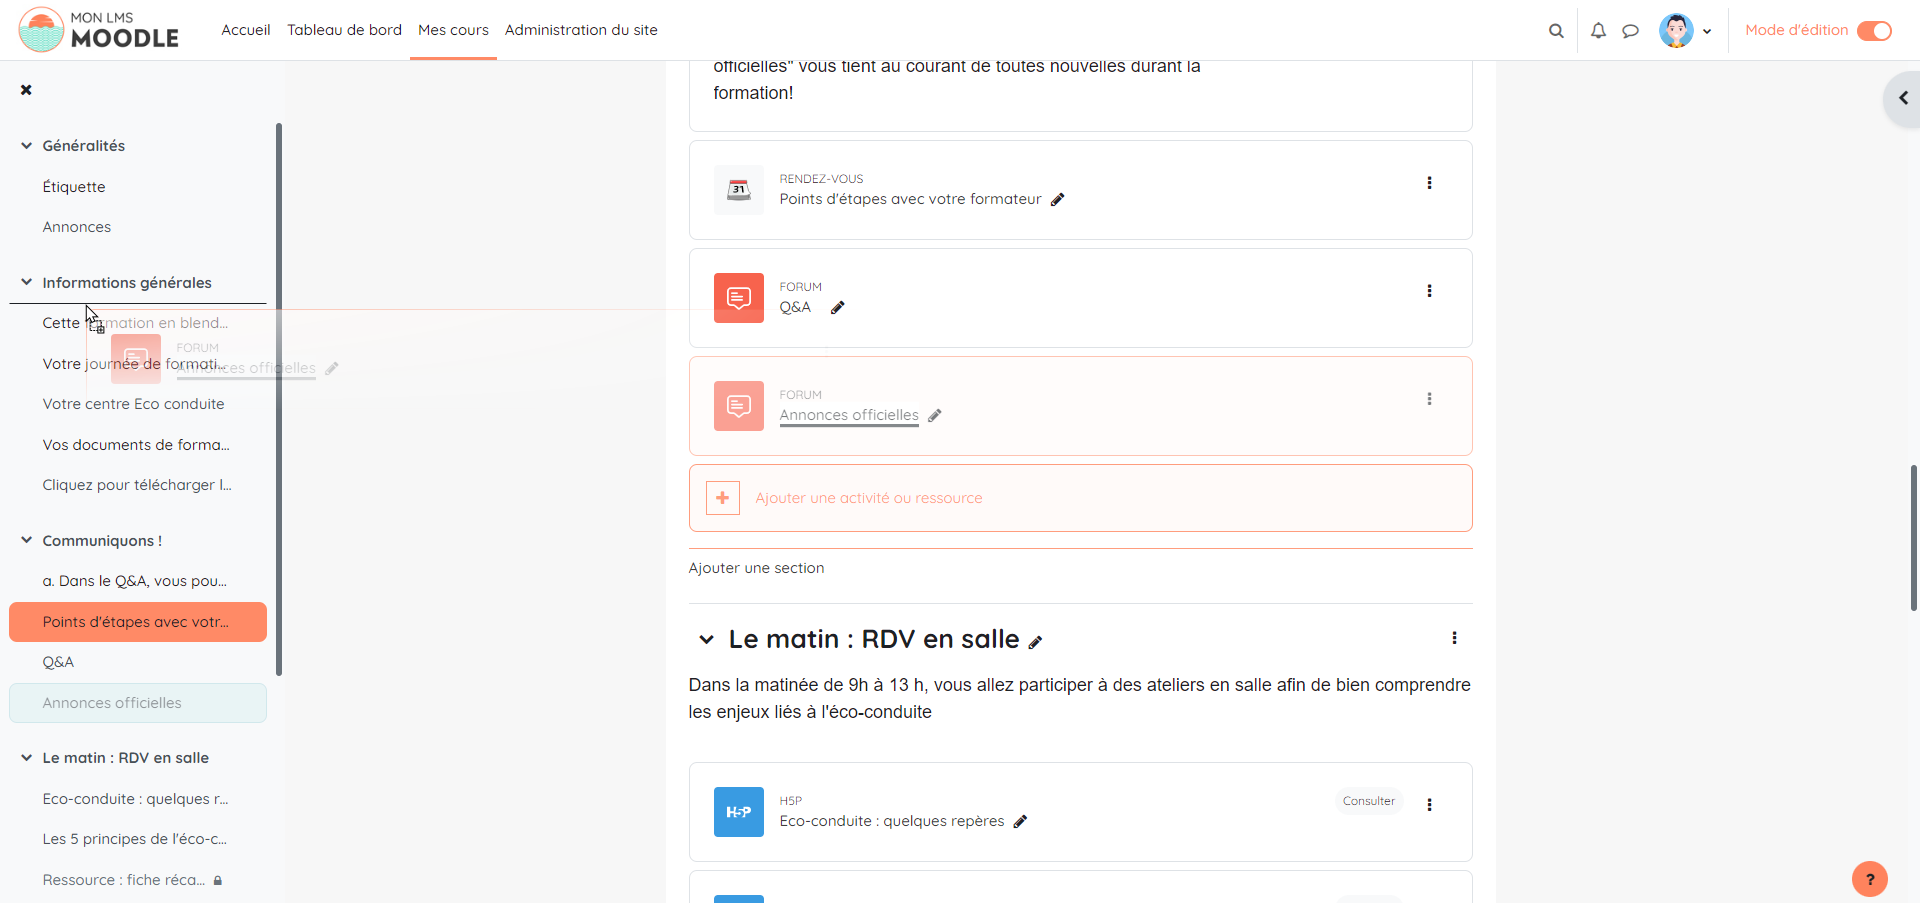This screenshot has width=1920, height=903.
Task: Open the user avatar dropdown menu
Action: coord(1686,31)
